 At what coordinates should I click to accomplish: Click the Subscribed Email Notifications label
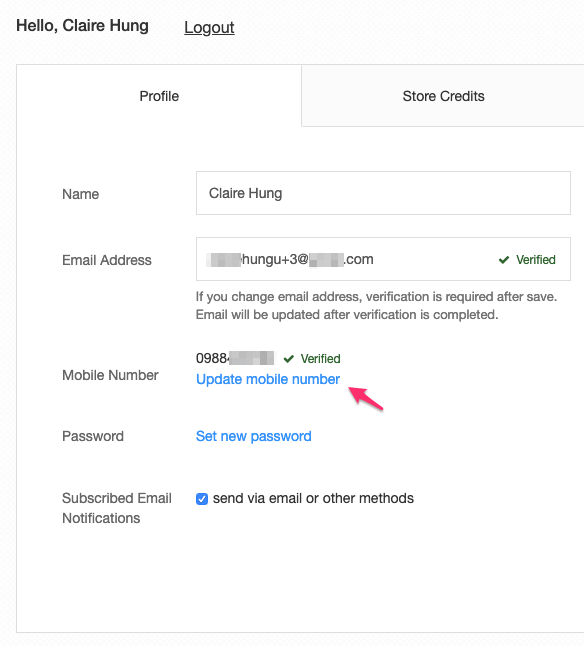117,508
